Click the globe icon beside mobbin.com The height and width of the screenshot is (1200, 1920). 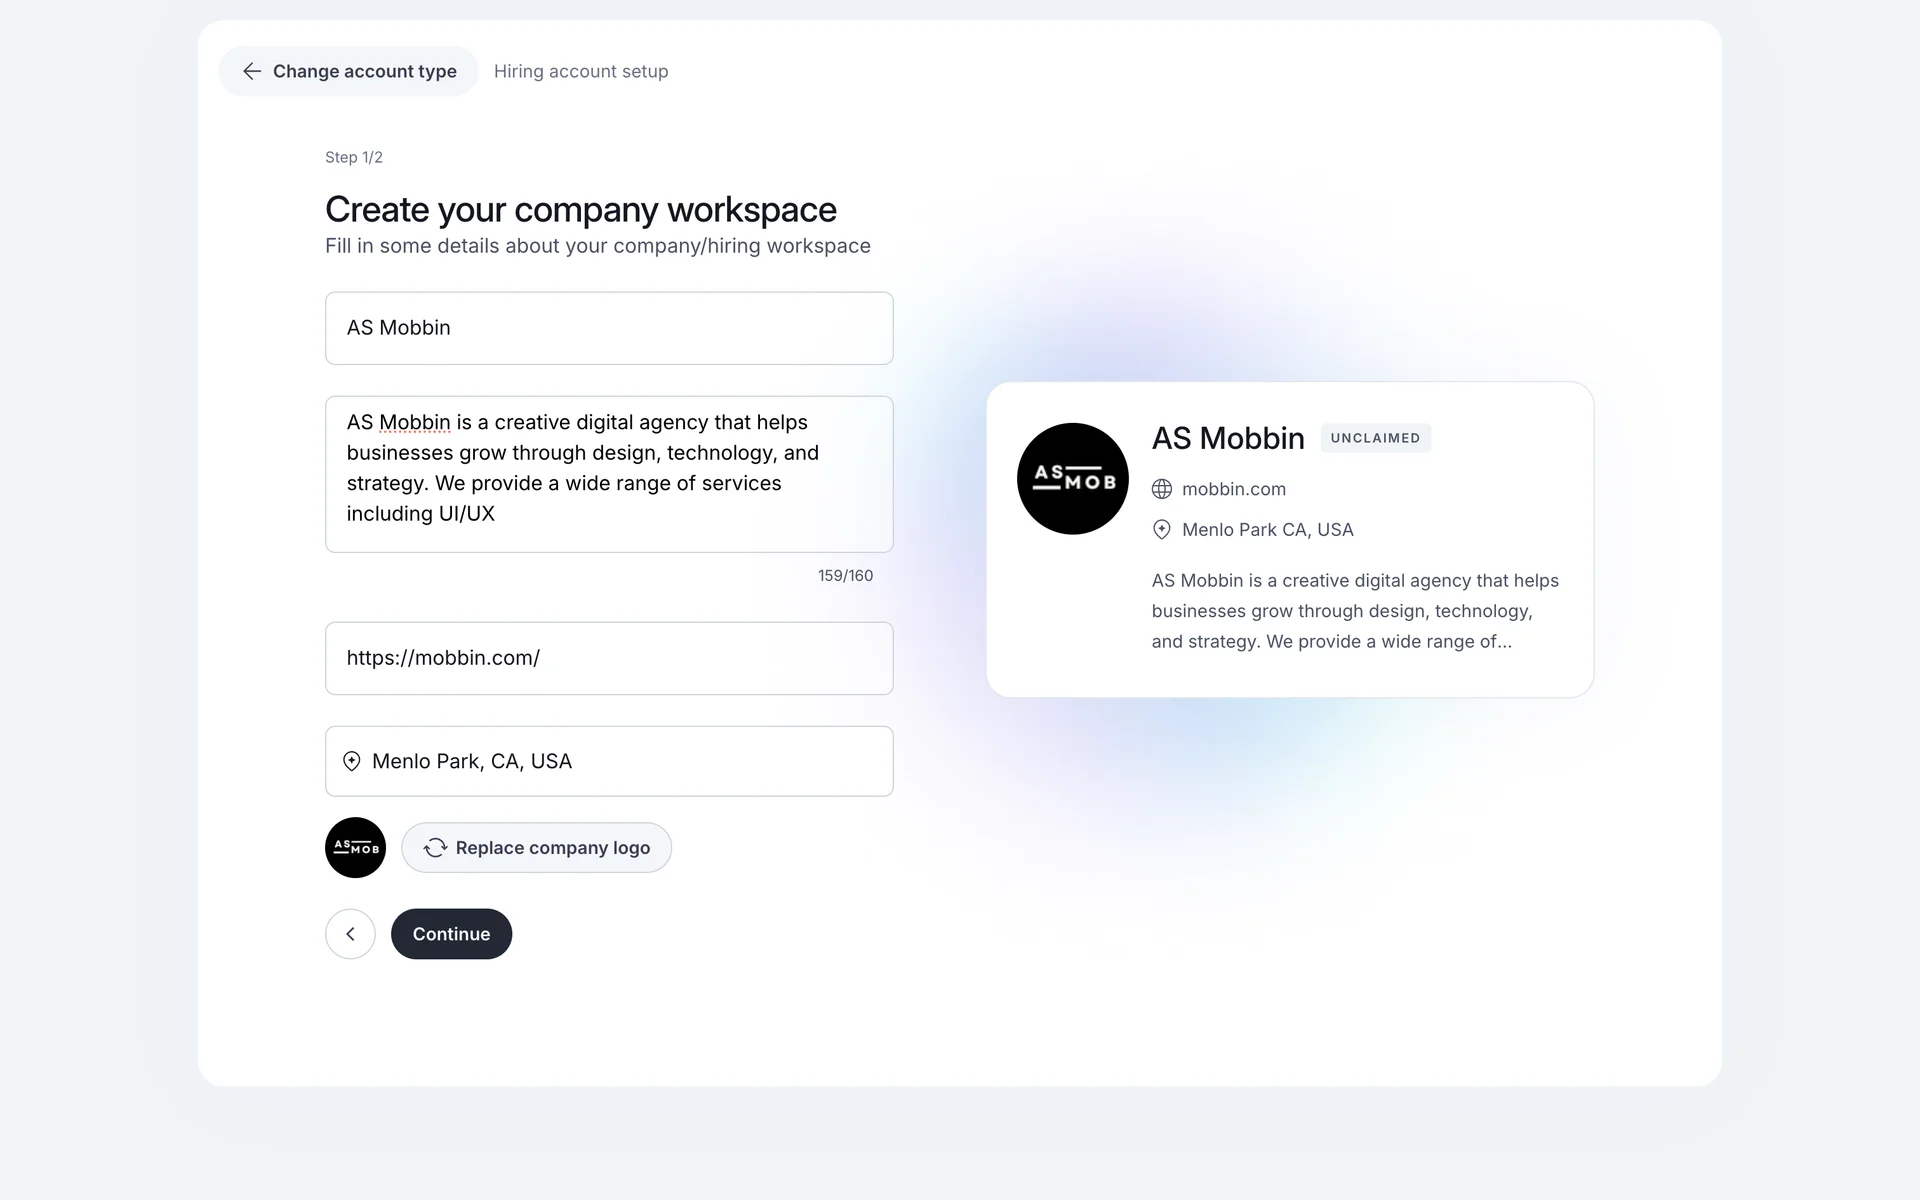[x=1162, y=489]
